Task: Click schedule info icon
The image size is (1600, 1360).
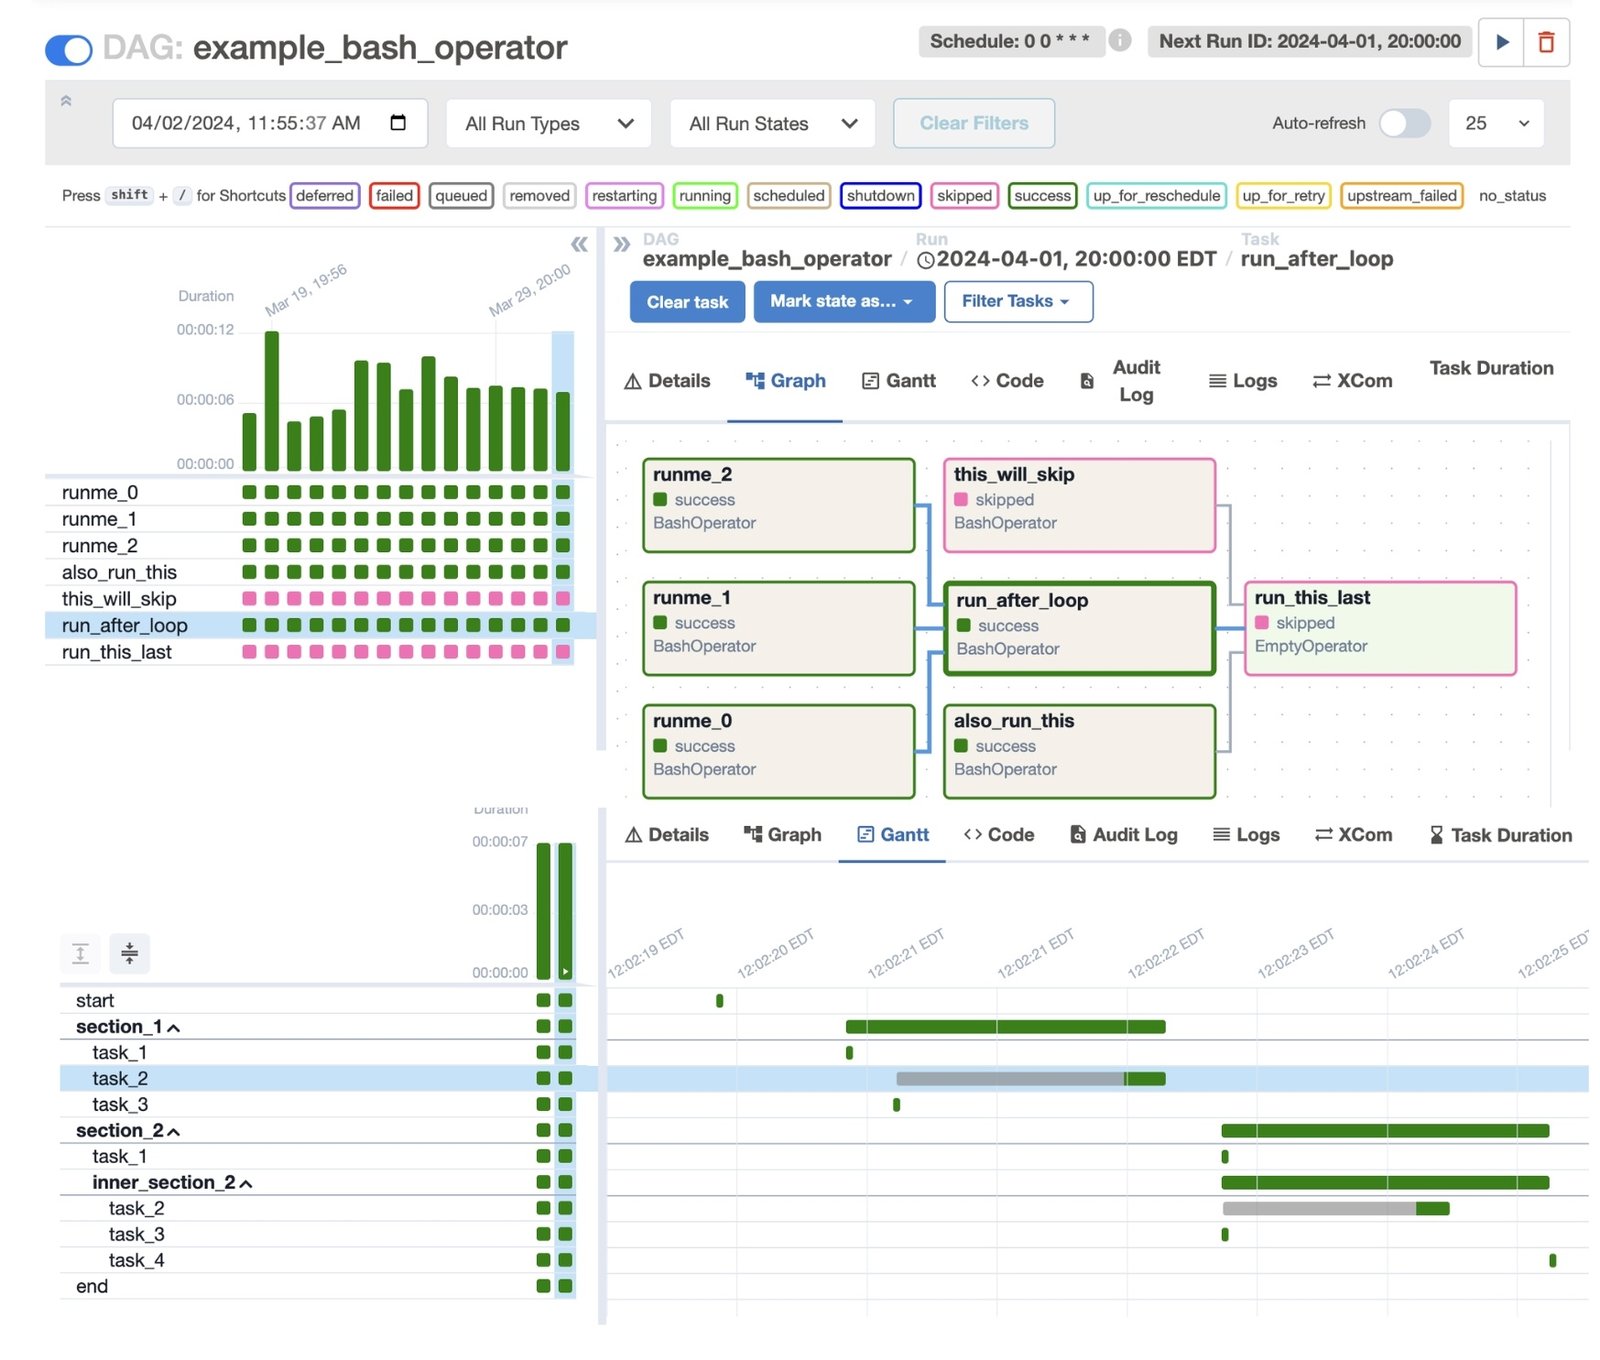Action: click(1120, 41)
